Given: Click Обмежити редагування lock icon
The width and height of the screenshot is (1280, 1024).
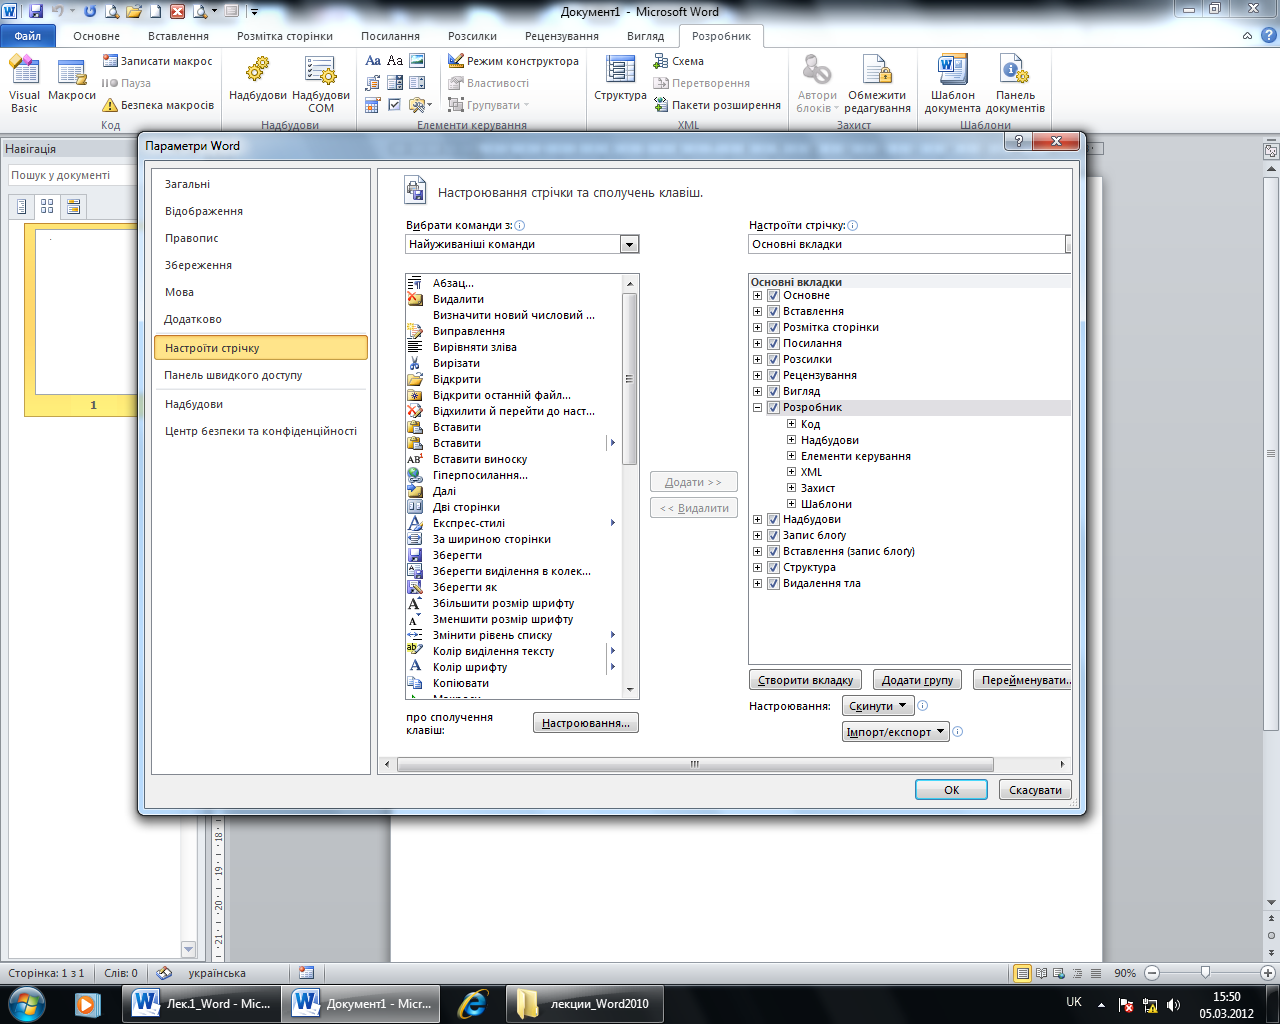Looking at the screenshot, I should (x=877, y=84).
